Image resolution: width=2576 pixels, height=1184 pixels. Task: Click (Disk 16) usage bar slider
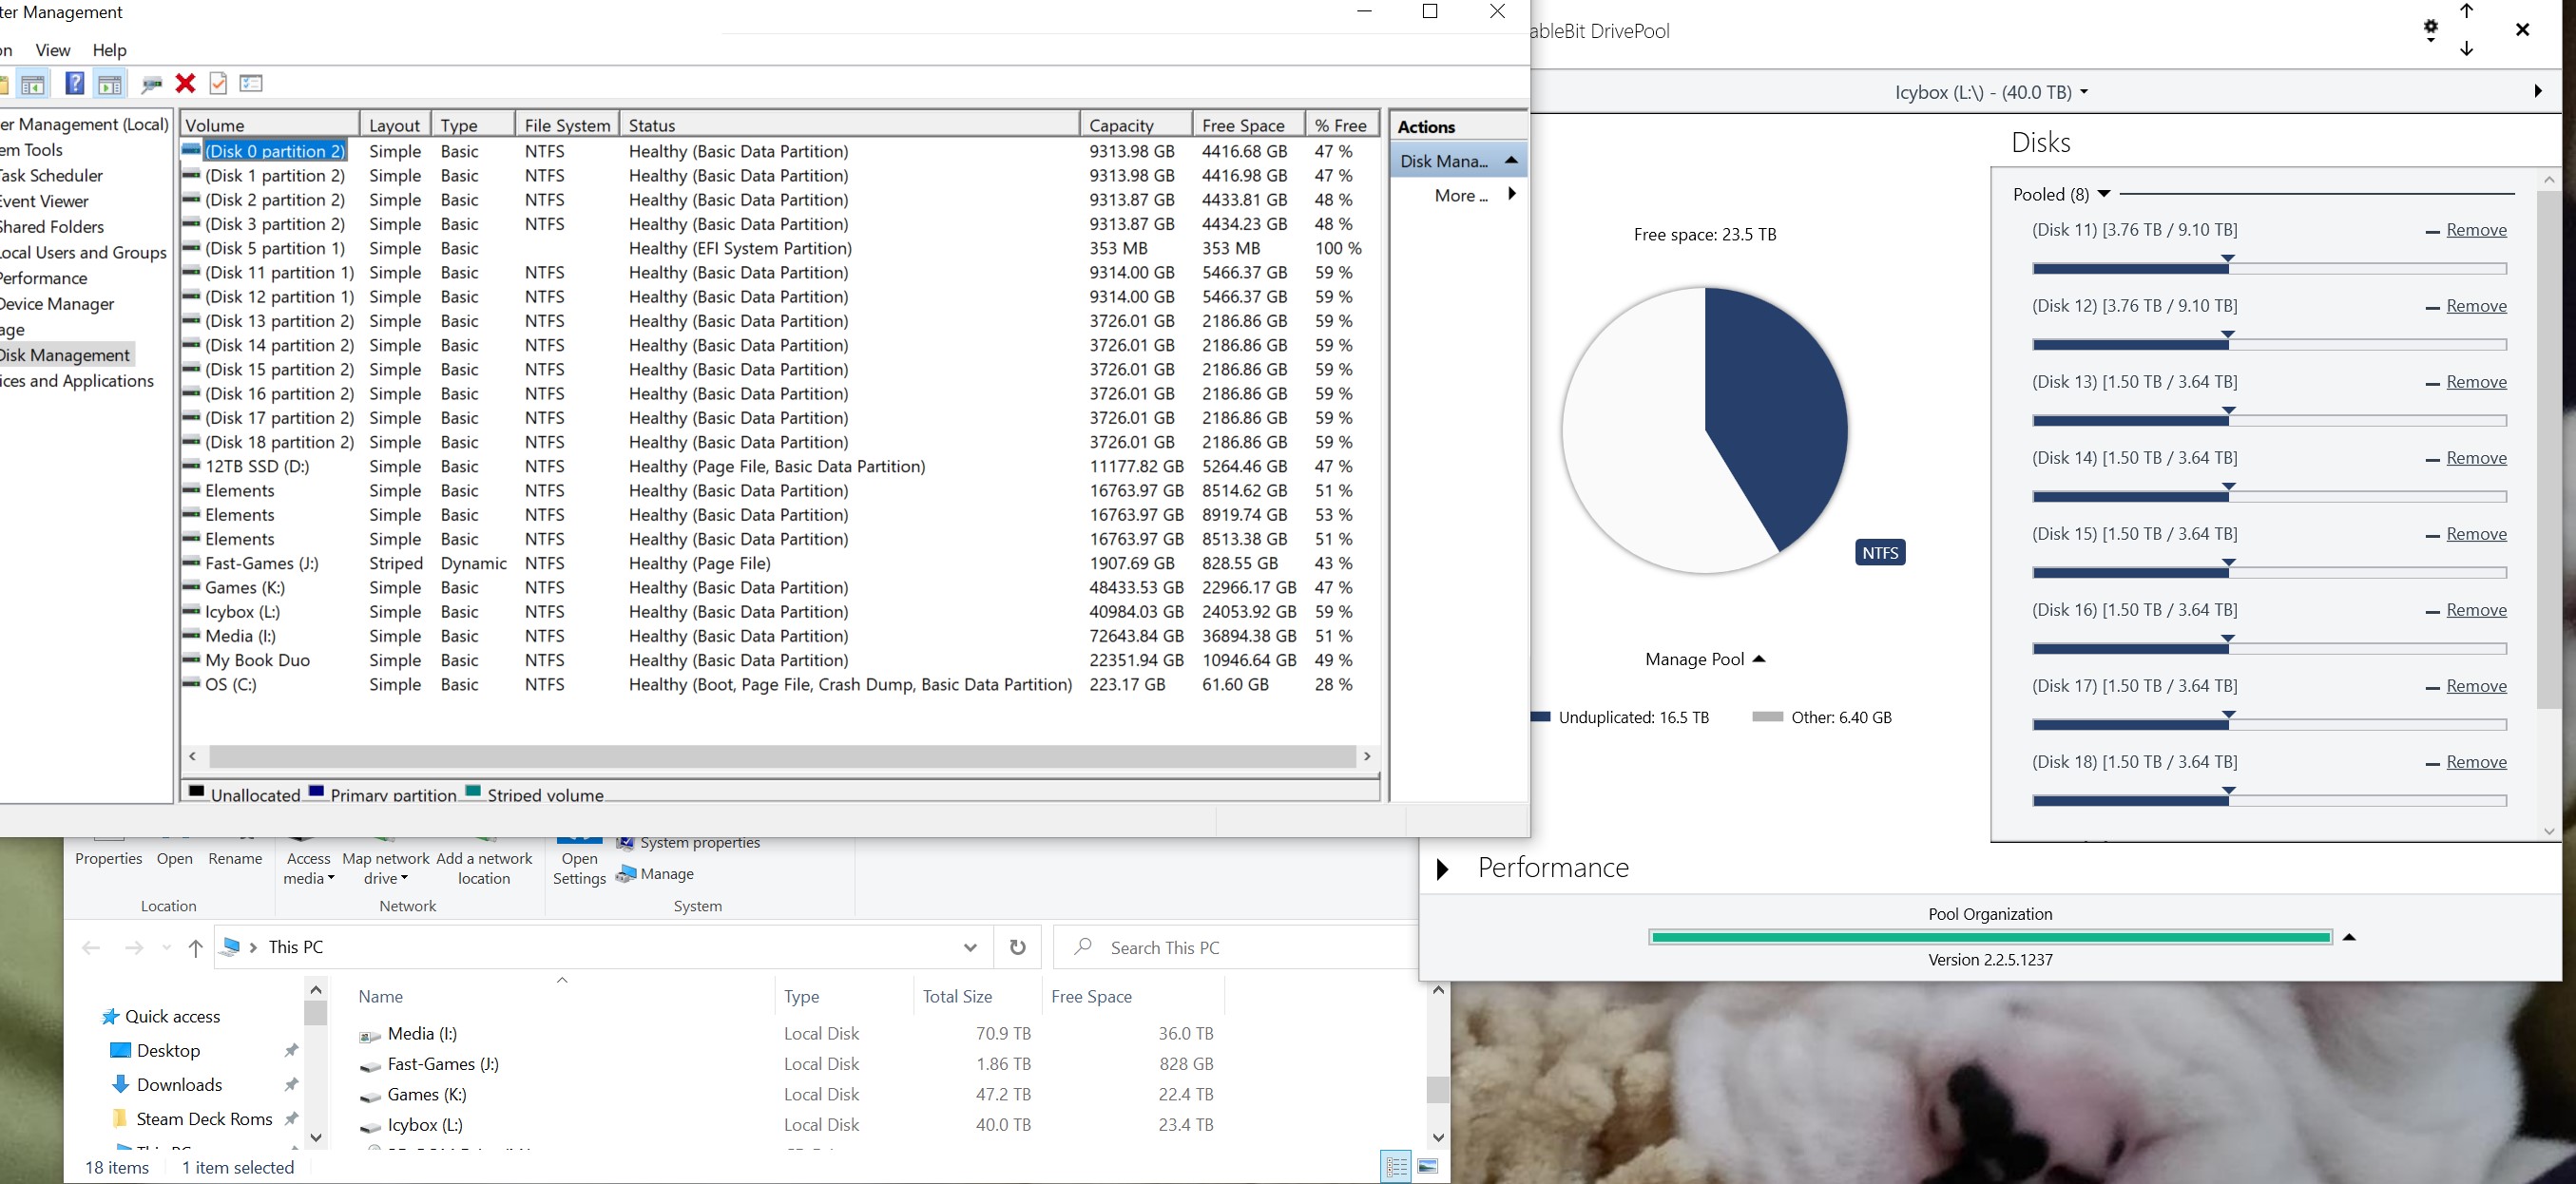click(2269, 648)
